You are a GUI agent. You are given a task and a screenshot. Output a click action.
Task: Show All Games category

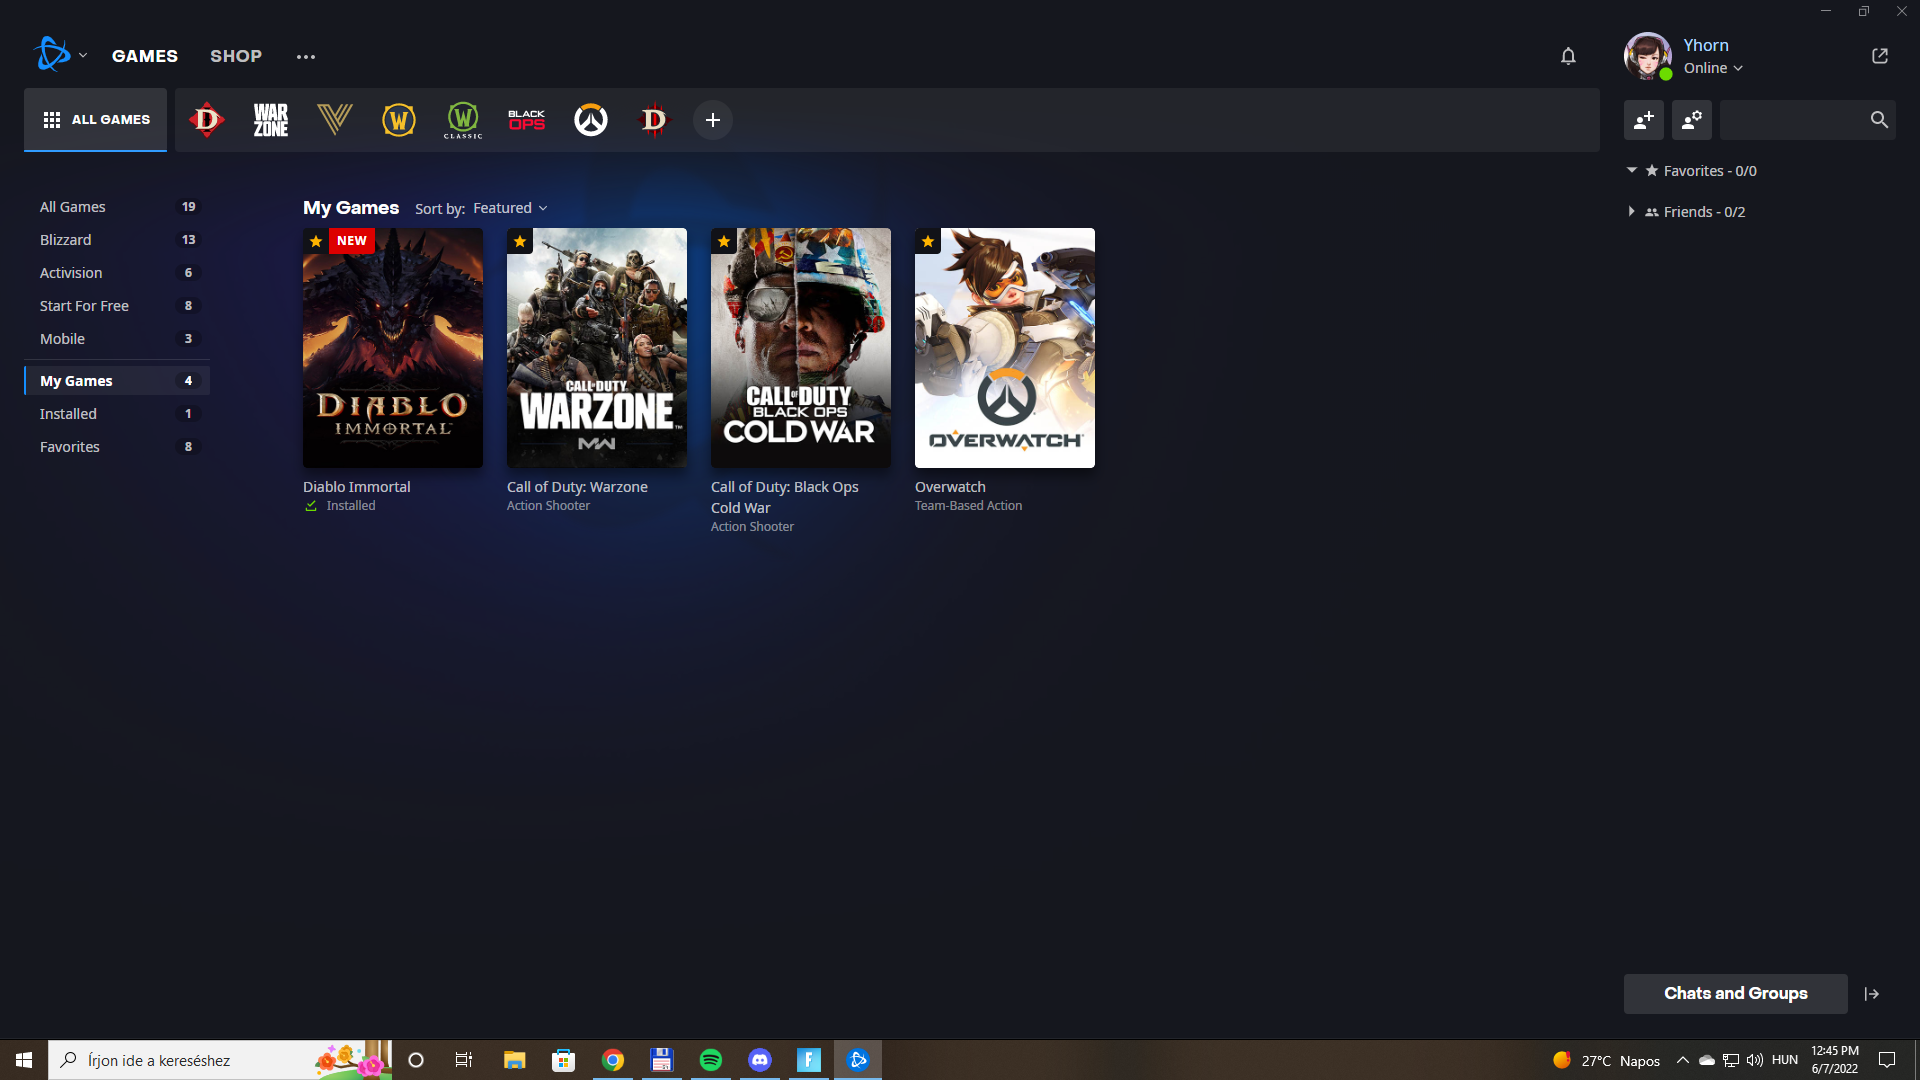(x=117, y=207)
